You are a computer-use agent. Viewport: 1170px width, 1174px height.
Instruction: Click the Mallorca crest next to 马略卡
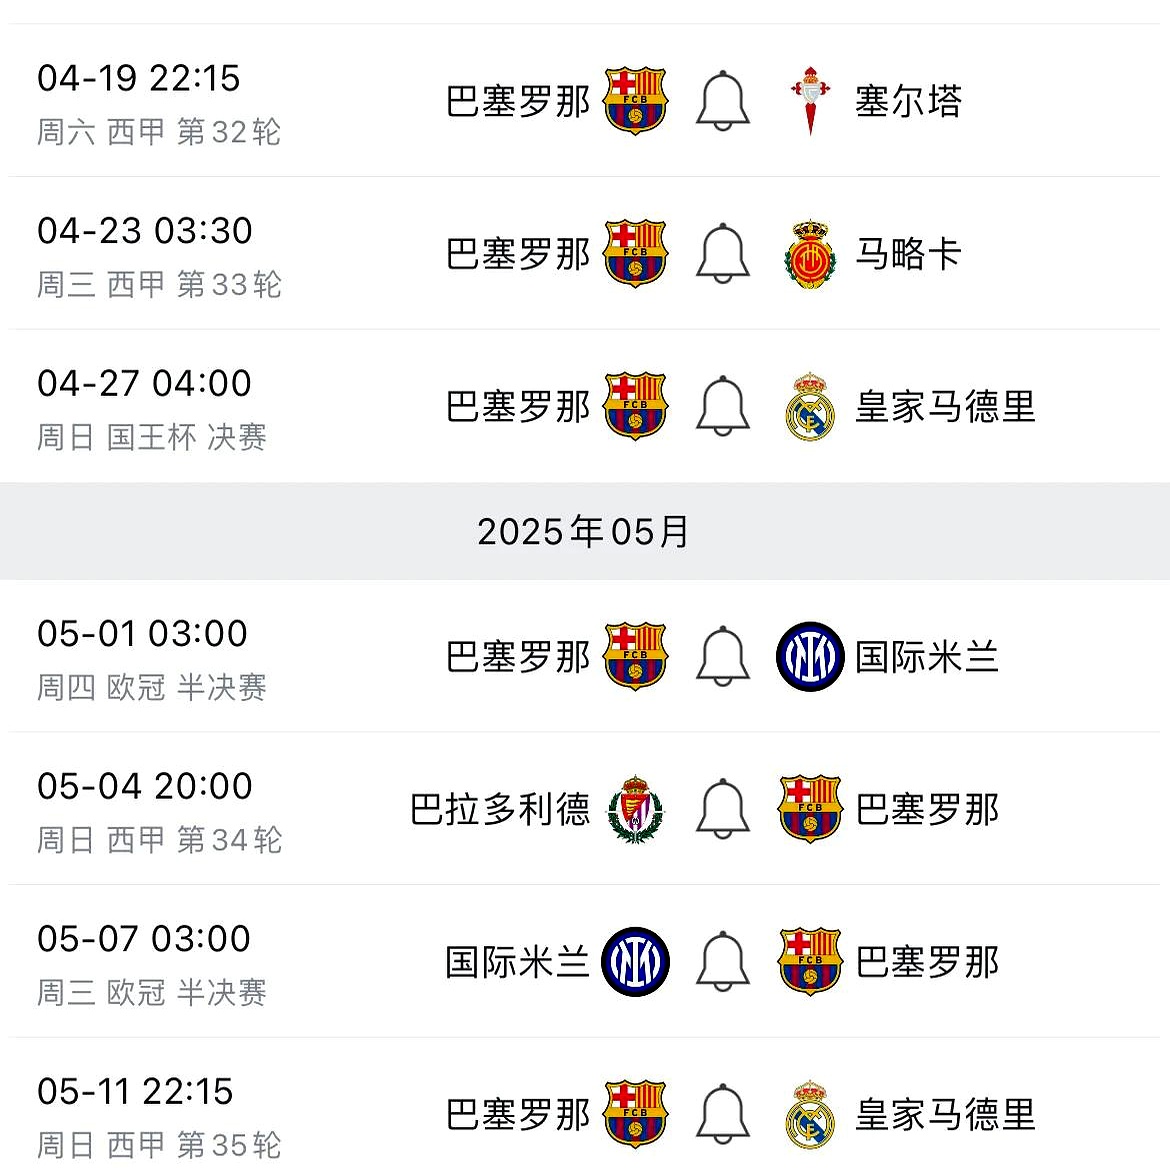809,254
